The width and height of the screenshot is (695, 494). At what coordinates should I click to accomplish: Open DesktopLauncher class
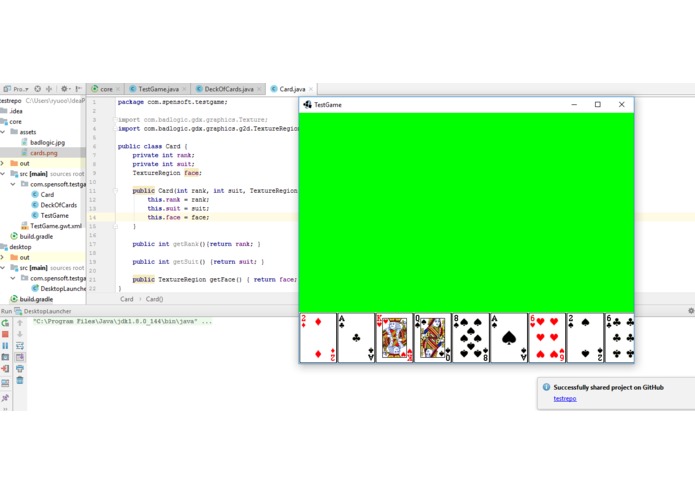pyautogui.click(x=59, y=288)
